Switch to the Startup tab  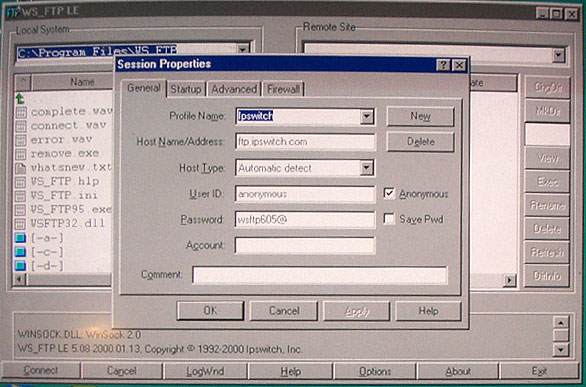click(186, 89)
